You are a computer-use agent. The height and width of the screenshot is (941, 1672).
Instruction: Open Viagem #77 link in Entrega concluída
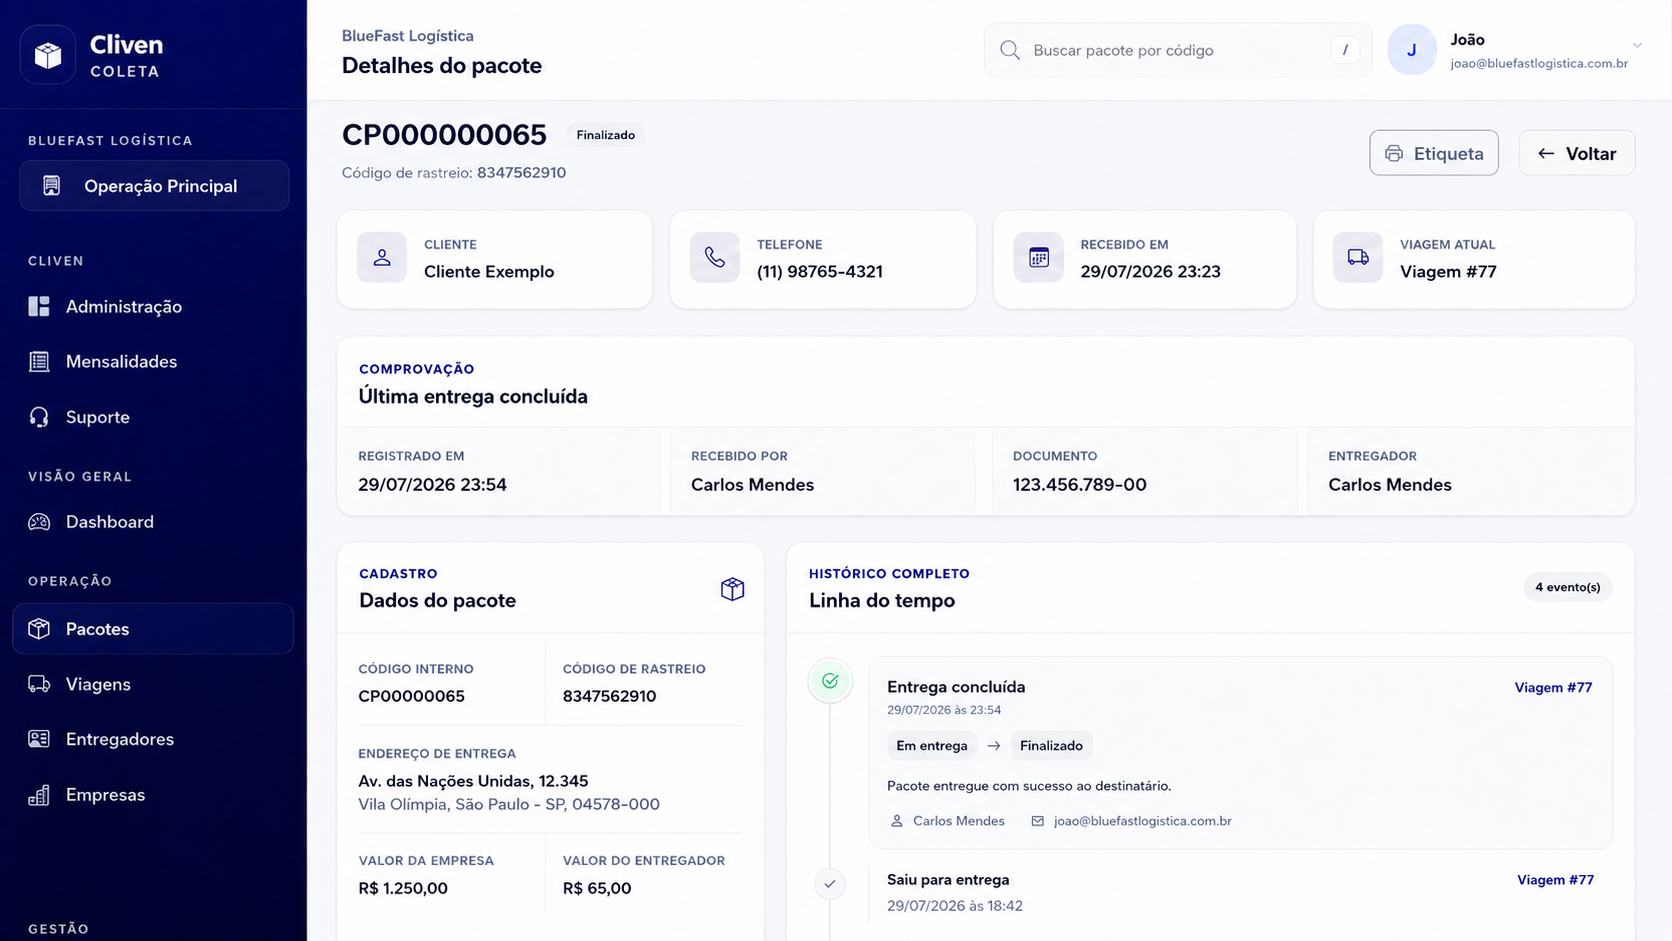click(x=1553, y=688)
